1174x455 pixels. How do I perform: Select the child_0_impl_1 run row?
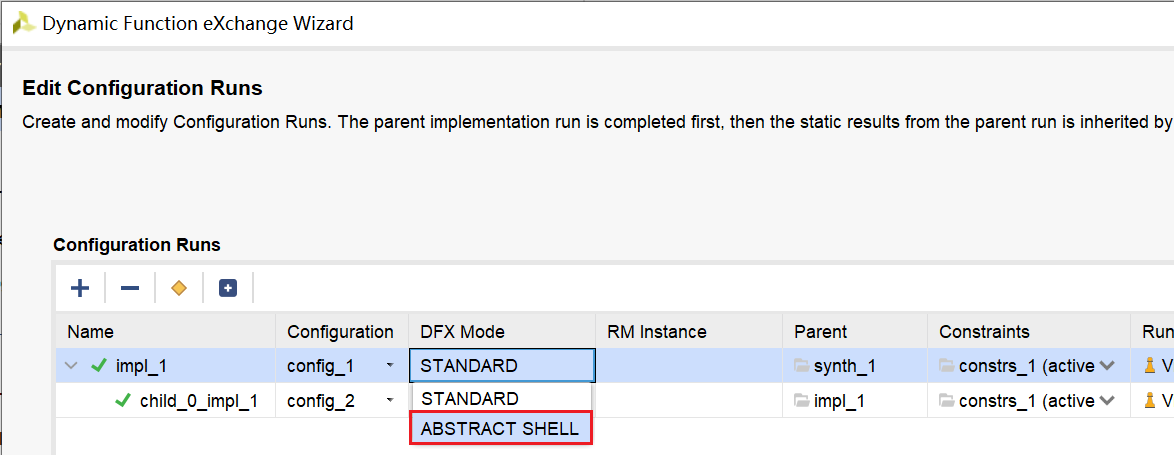[198, 401]
